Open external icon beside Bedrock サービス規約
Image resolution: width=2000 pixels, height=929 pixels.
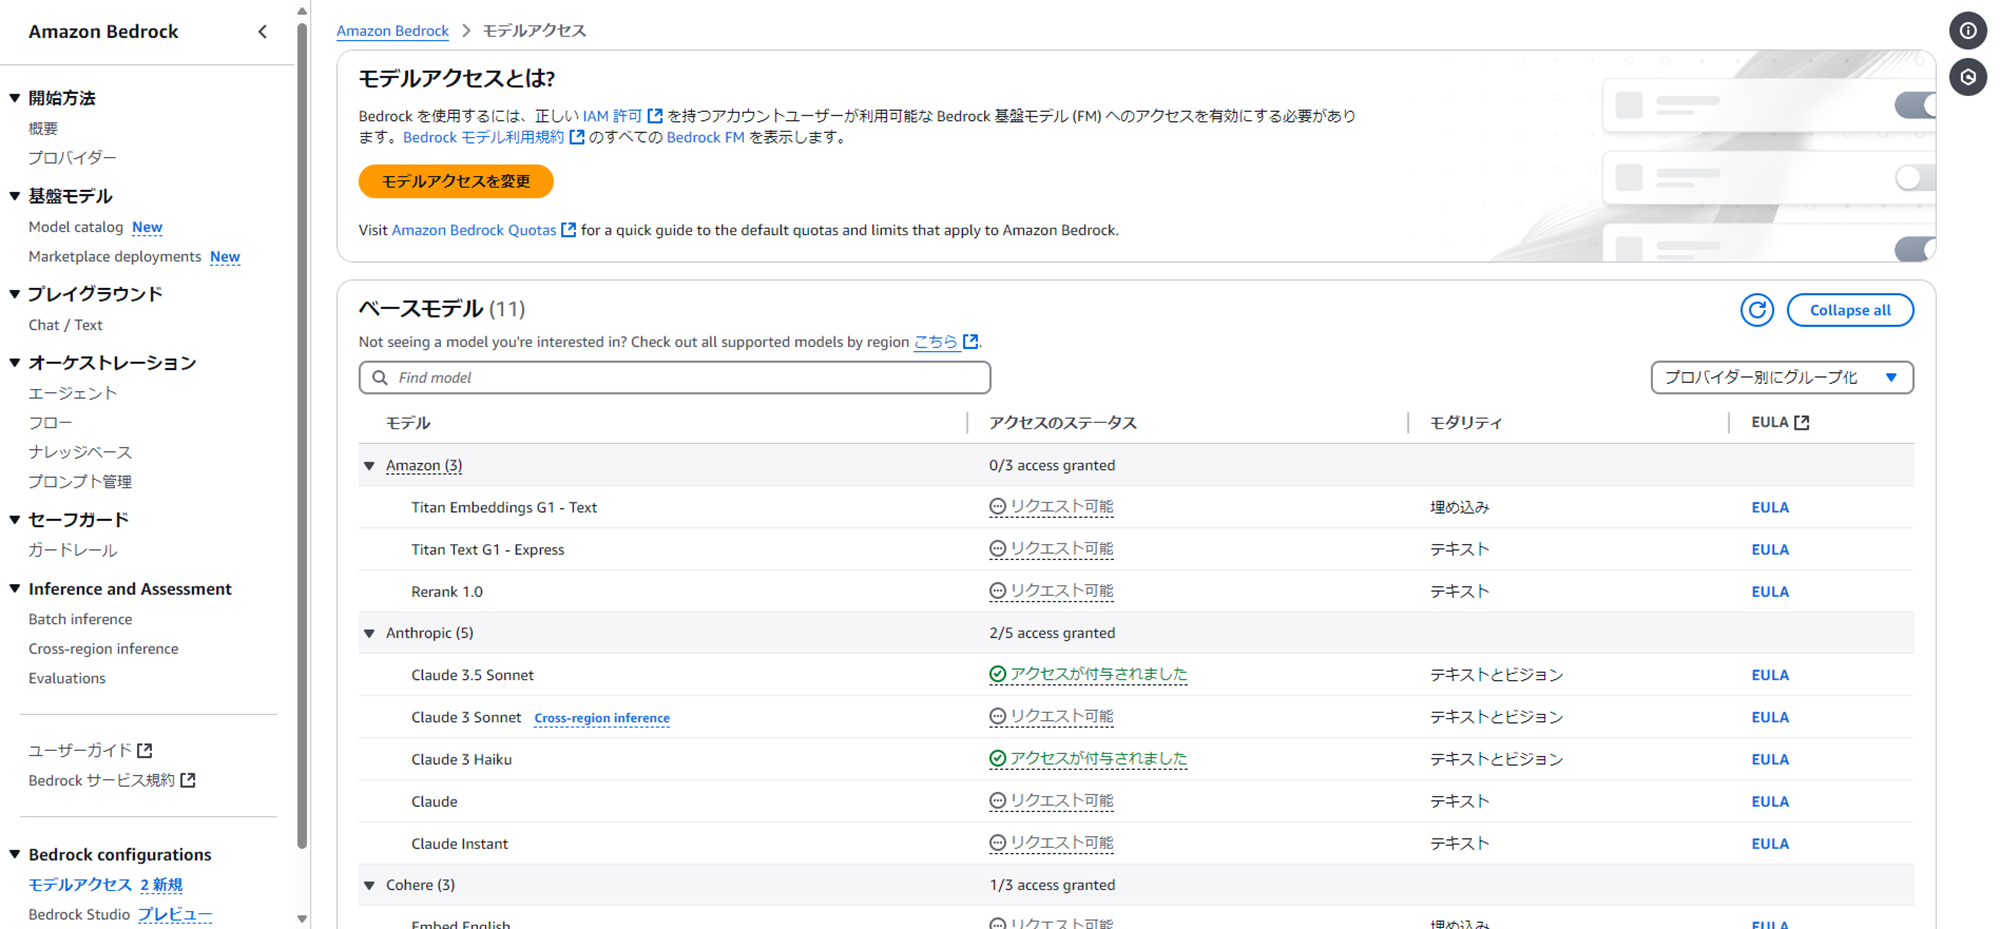click(x=188, y=780)
